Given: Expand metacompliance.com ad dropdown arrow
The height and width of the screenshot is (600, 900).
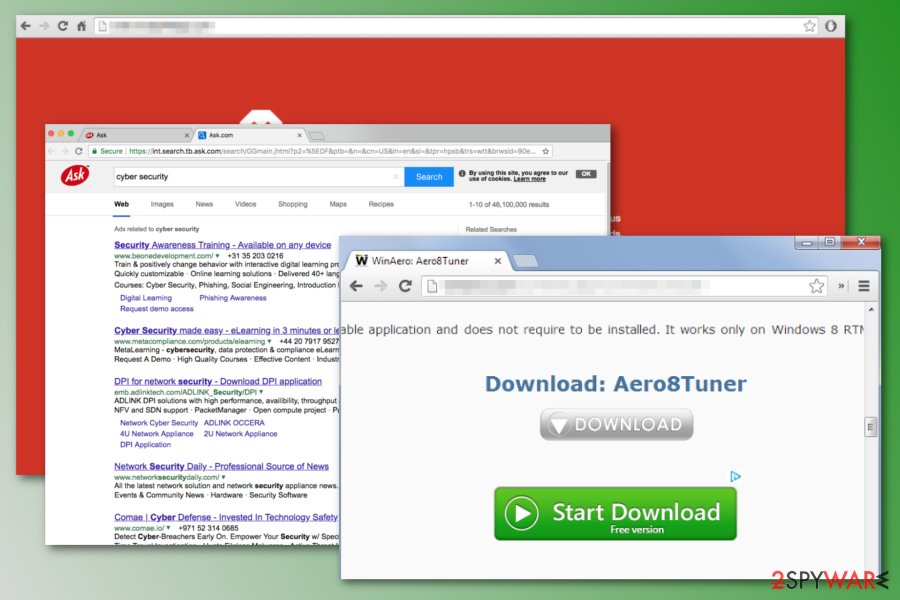Looking at the screenshot, I should pos(269,342).
